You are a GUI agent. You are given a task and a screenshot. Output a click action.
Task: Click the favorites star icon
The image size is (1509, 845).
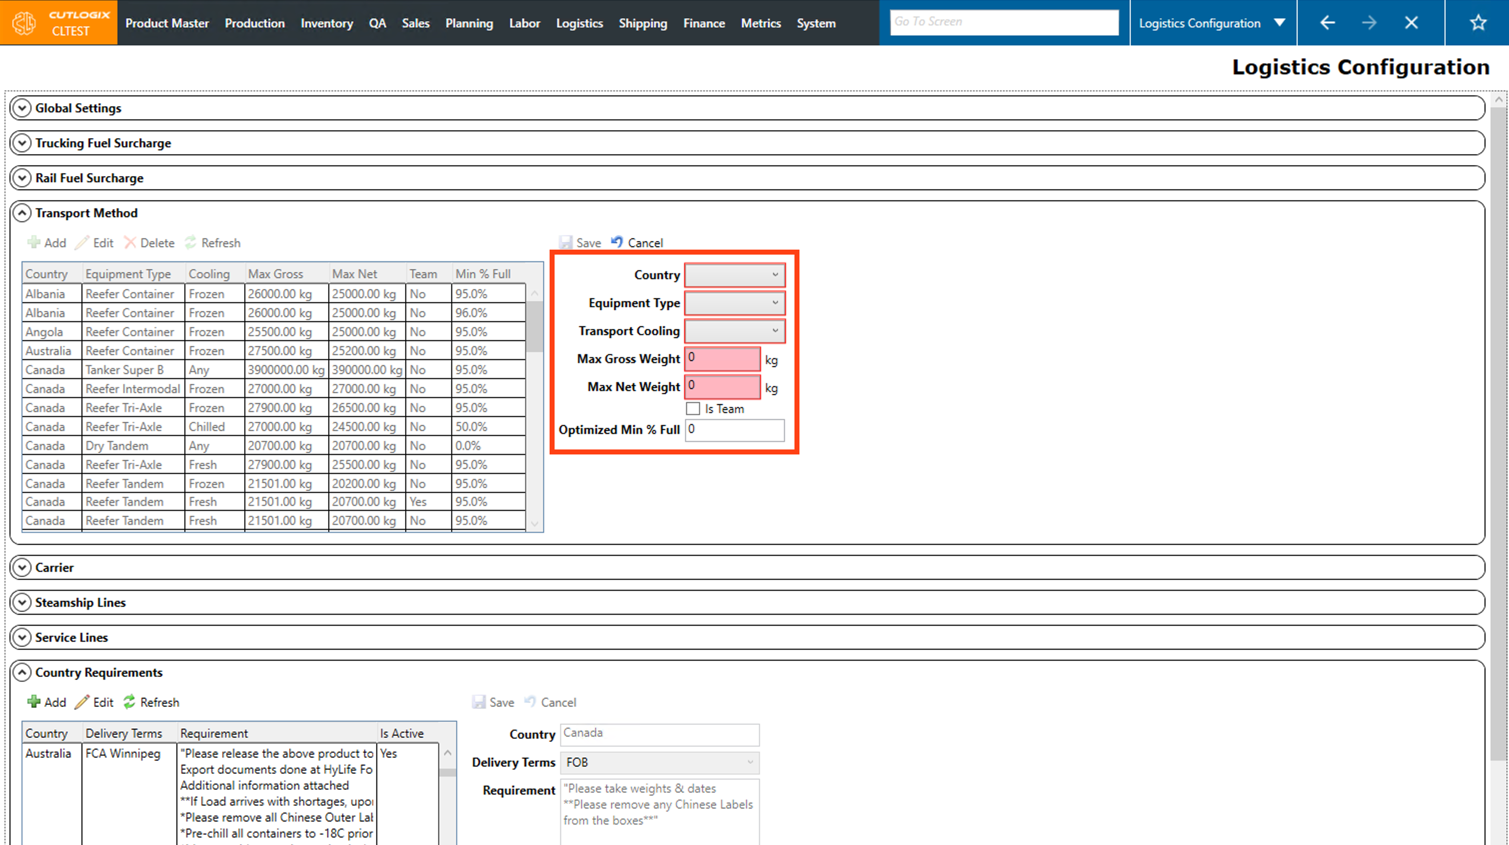pyautogui.click(x=1477, y=22)
